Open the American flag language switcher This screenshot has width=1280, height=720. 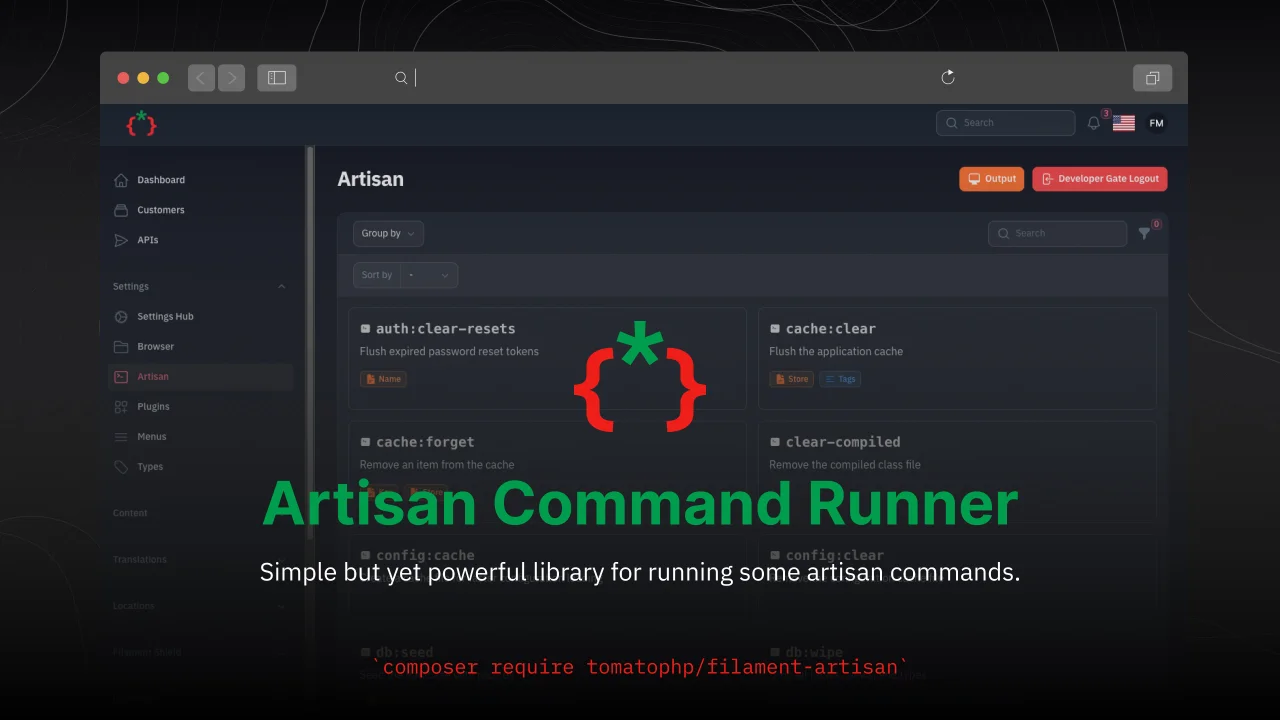(1123, 122)
